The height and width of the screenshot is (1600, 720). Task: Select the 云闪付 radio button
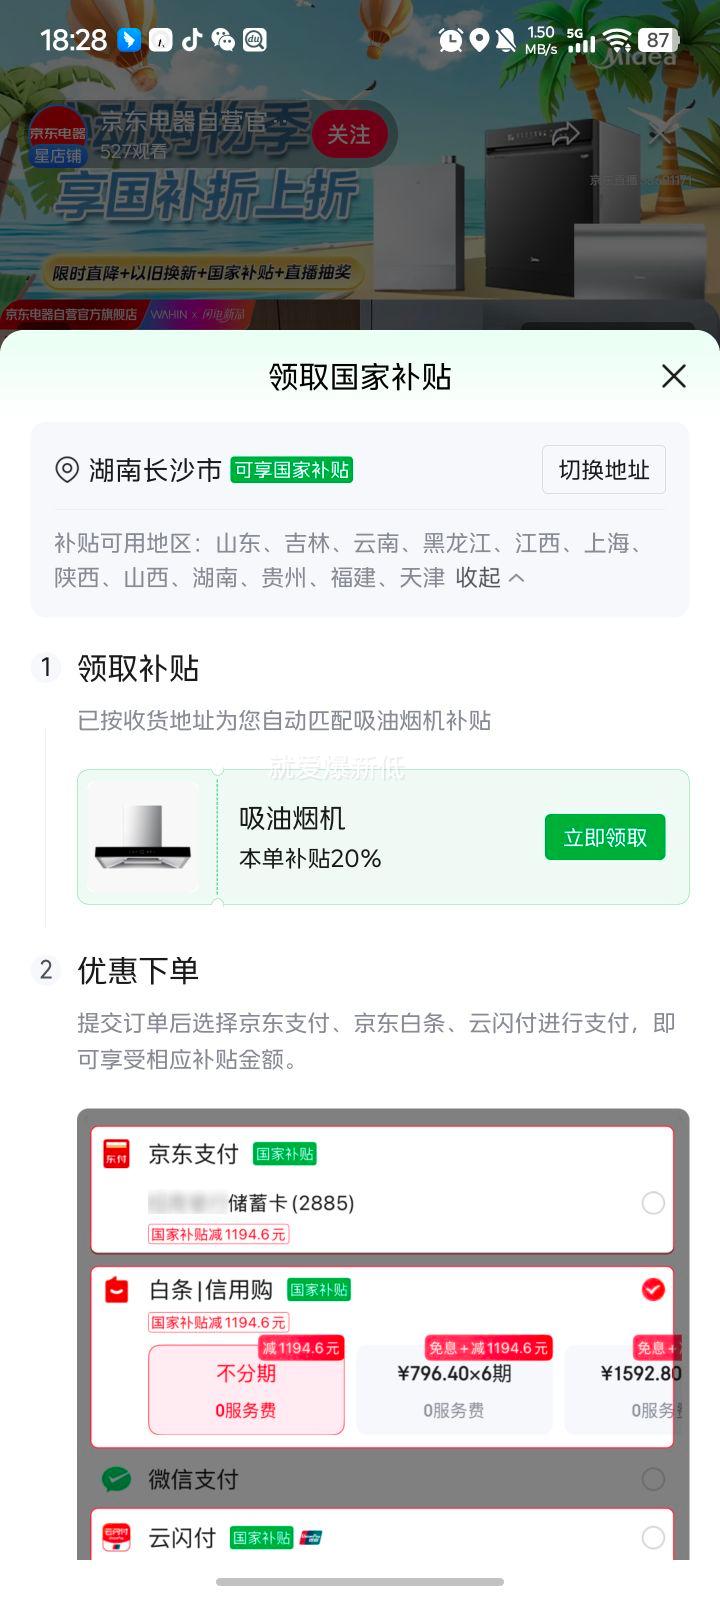click(x=653, y=1538)
